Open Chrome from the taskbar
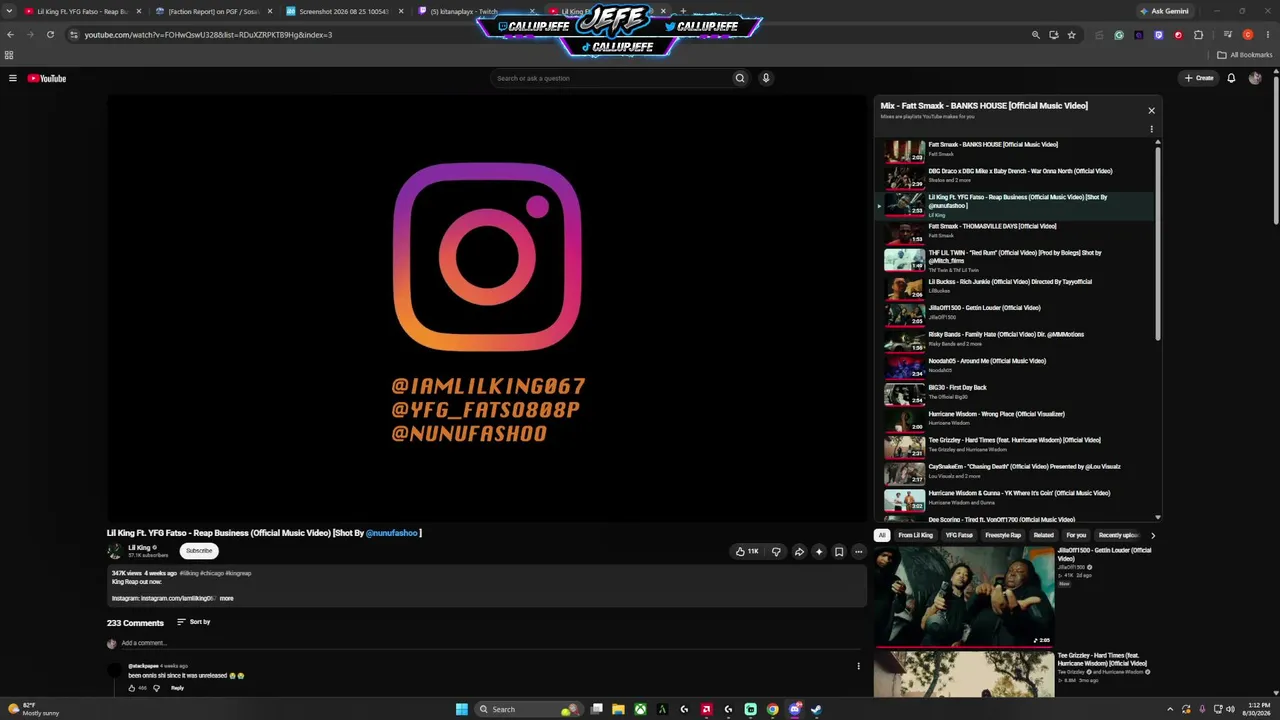Viewport: 1280px width, 720px height. tap(772, 710)
